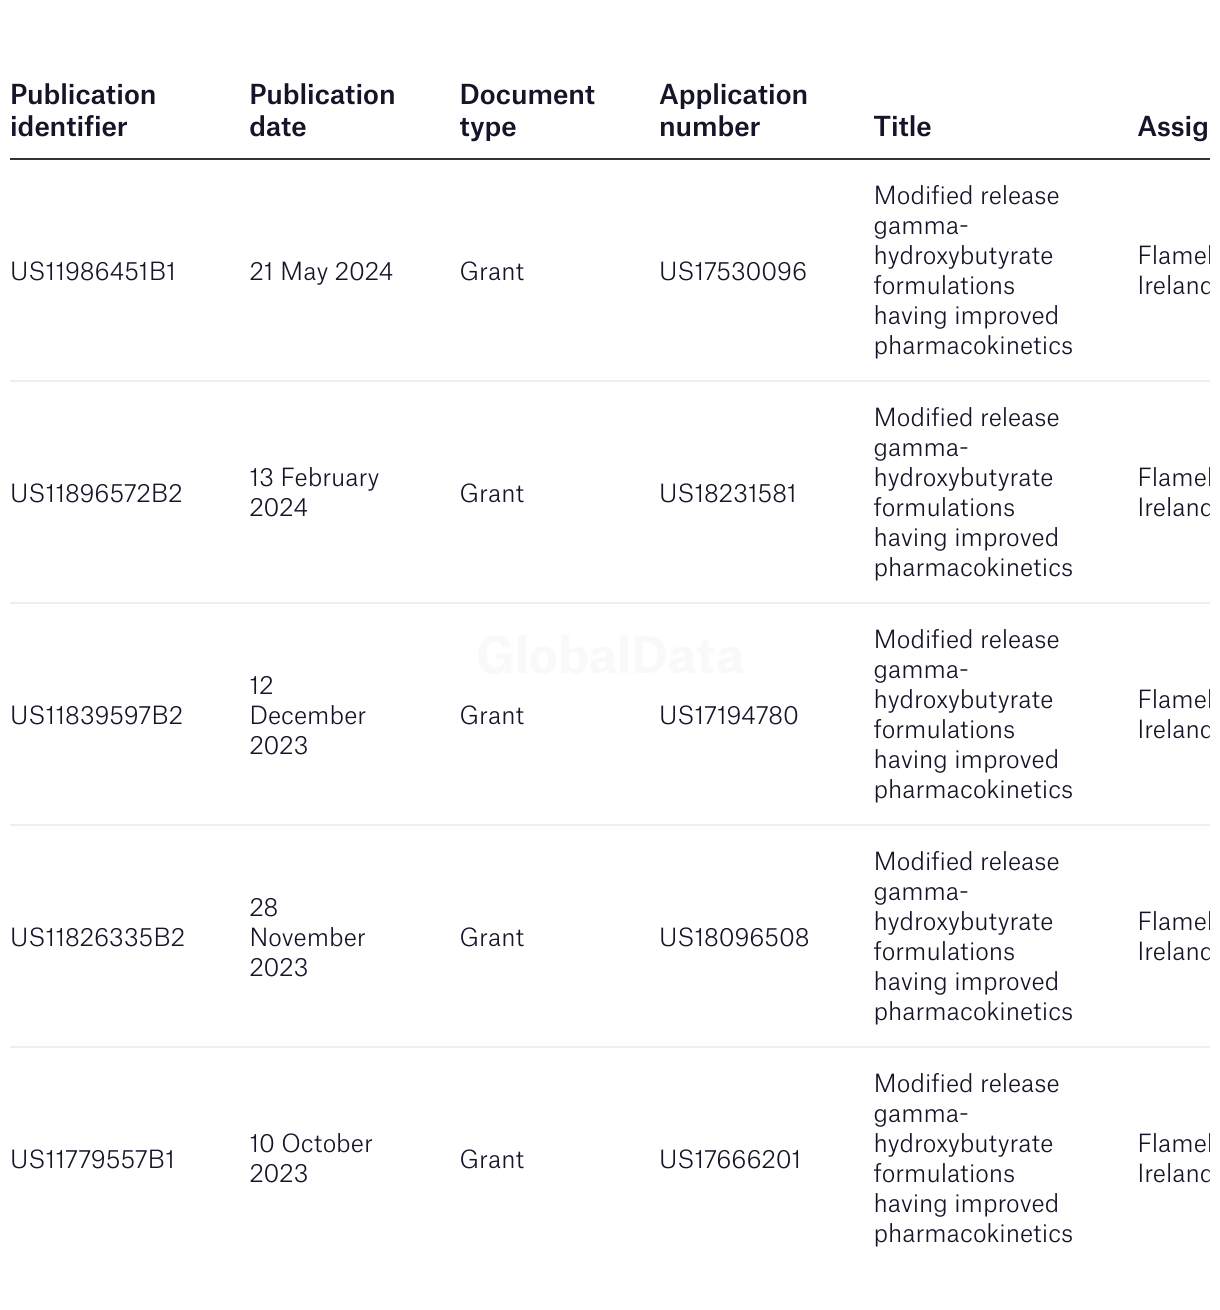Select application number US17666201
This screenshot has width=1220, height=1310.
(x=730, y=1160)
